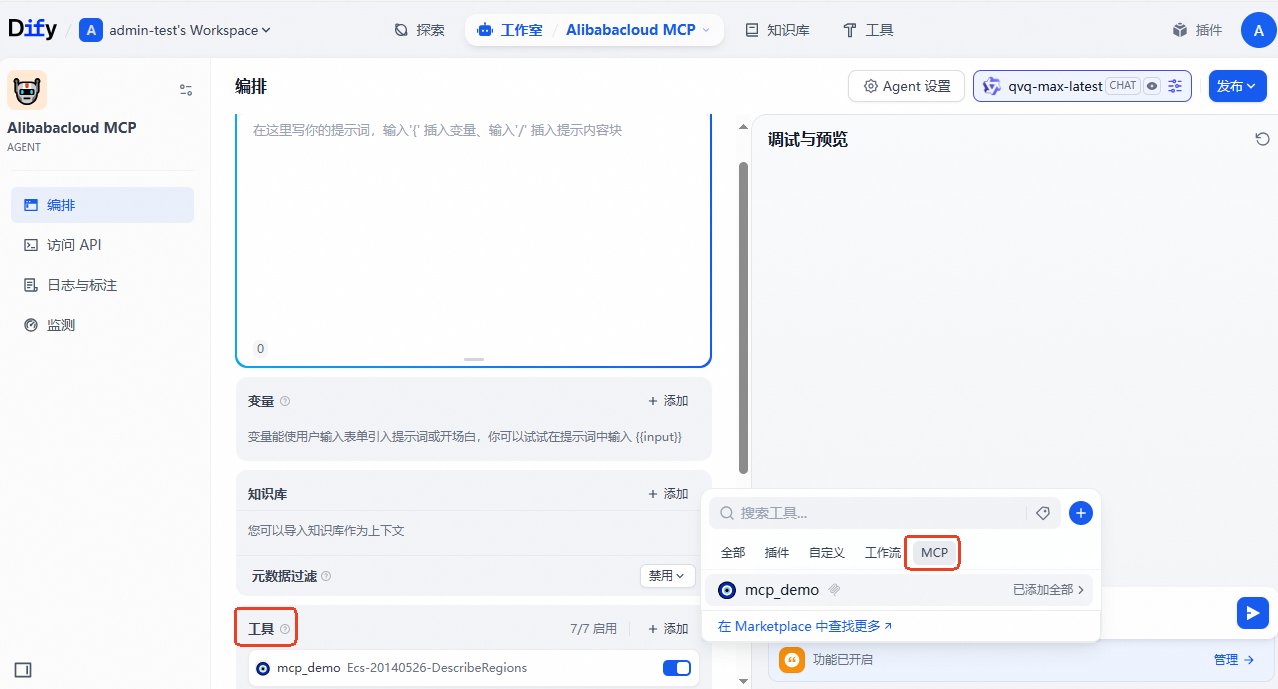This screenshot has height=689, width=1278.
Task: Click the mcp_demo icon in picker
Action: click(727, 590)
